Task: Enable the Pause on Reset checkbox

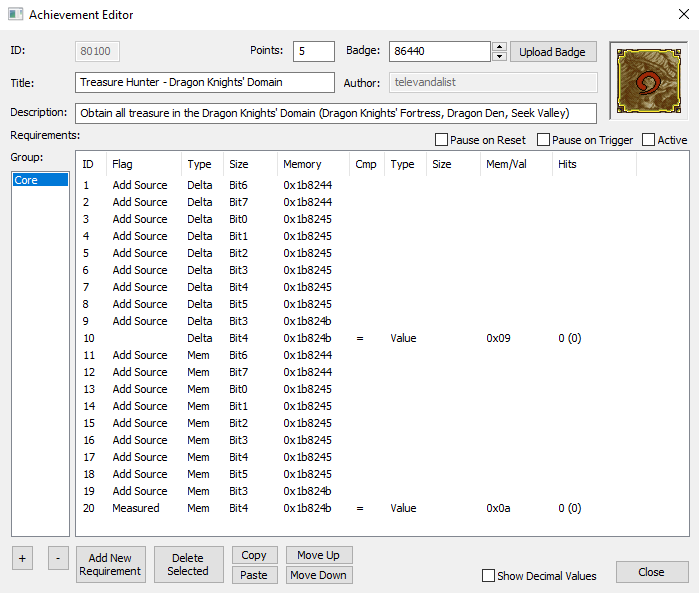Action: pyautogui.click(x=441, y=140)
